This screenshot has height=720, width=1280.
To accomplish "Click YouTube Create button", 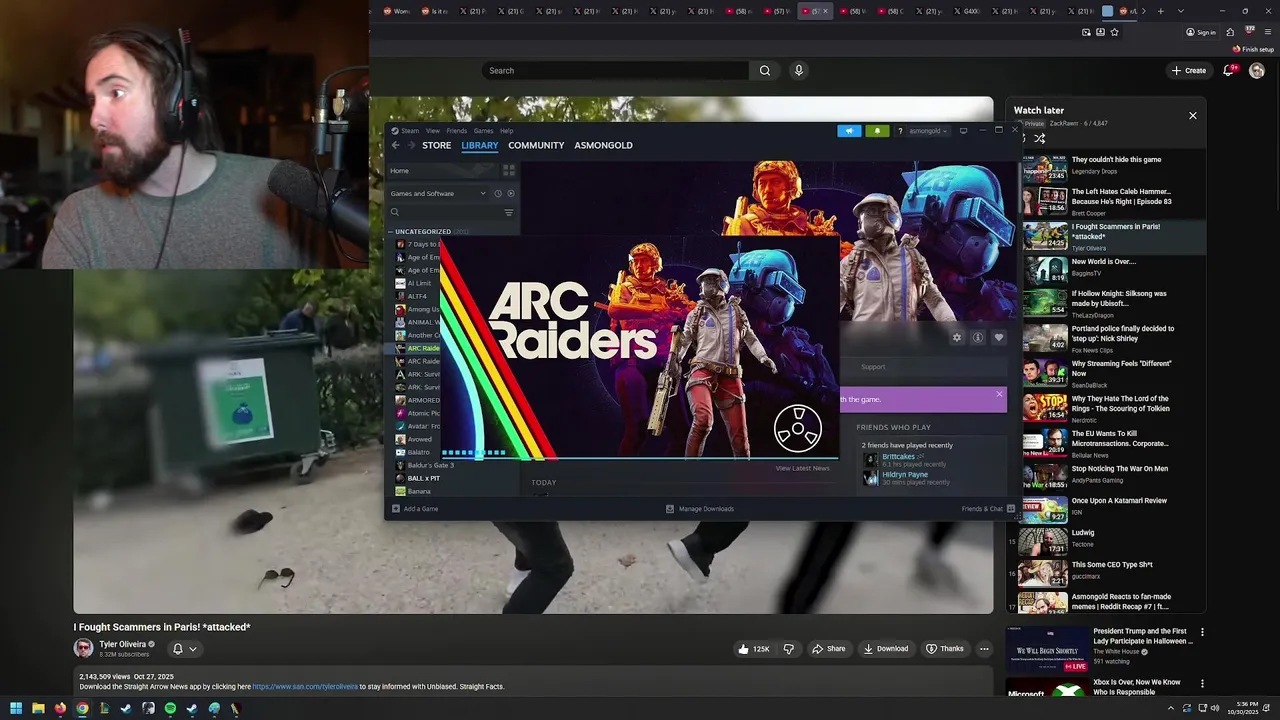I will [x=1189, y=70].
